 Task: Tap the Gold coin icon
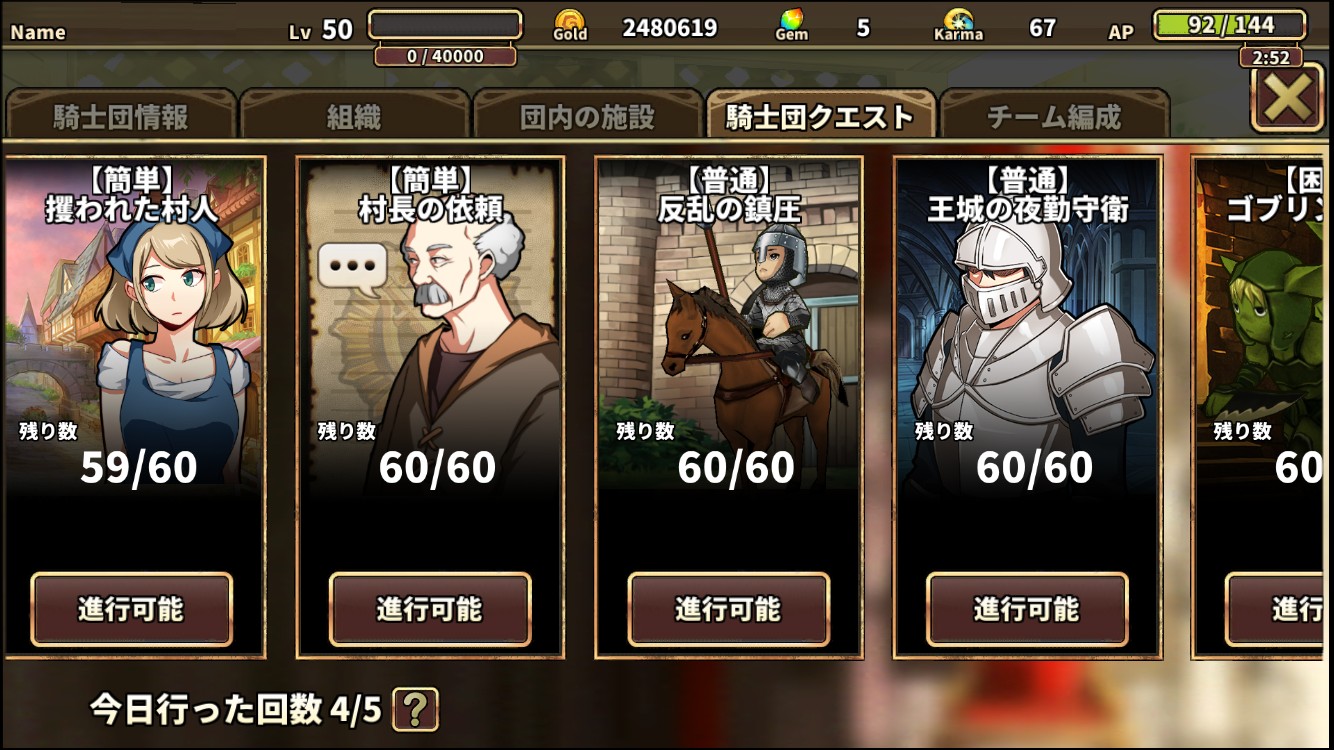tap(571, 20)
